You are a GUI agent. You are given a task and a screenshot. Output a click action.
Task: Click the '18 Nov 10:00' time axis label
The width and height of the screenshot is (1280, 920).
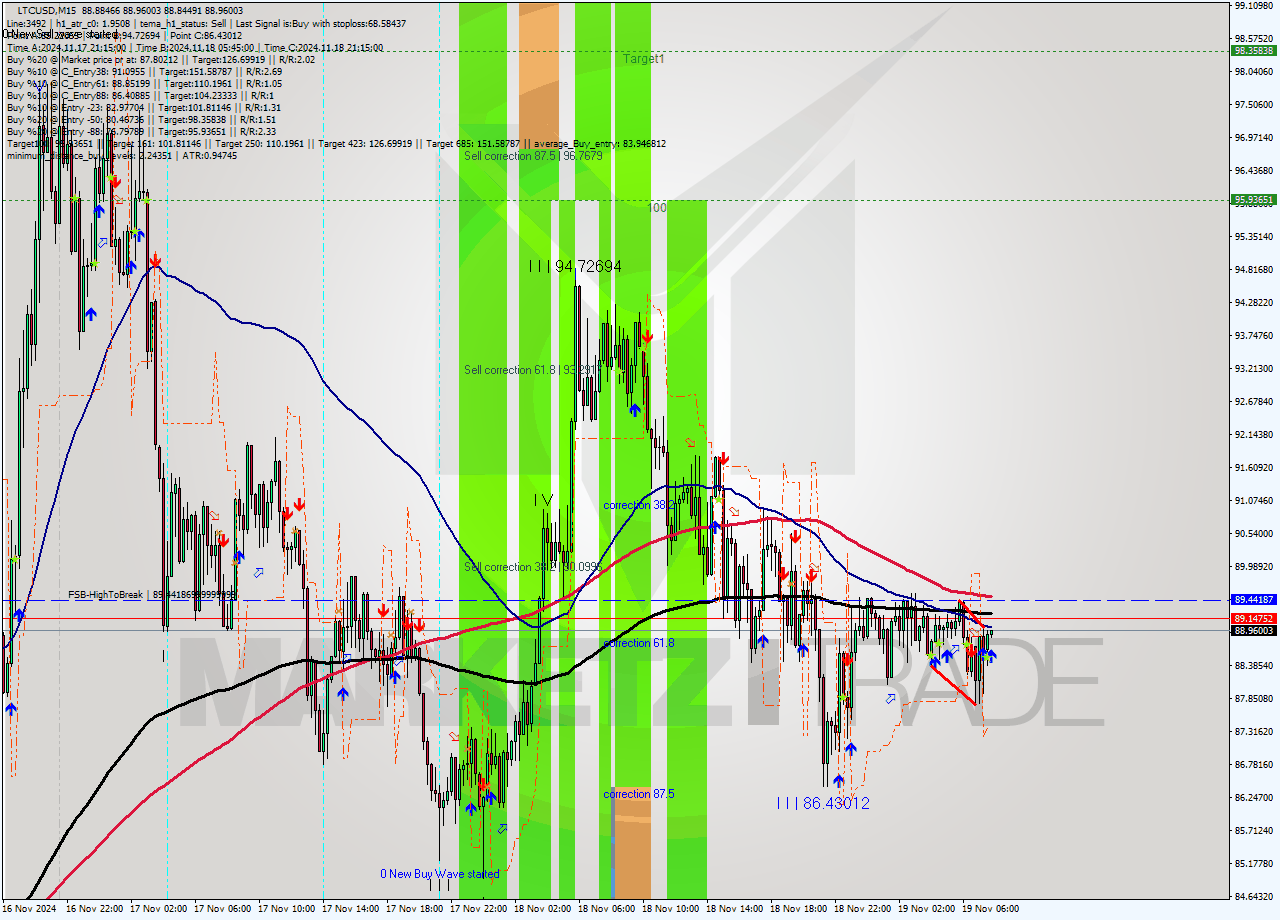[x=670, y=909]
